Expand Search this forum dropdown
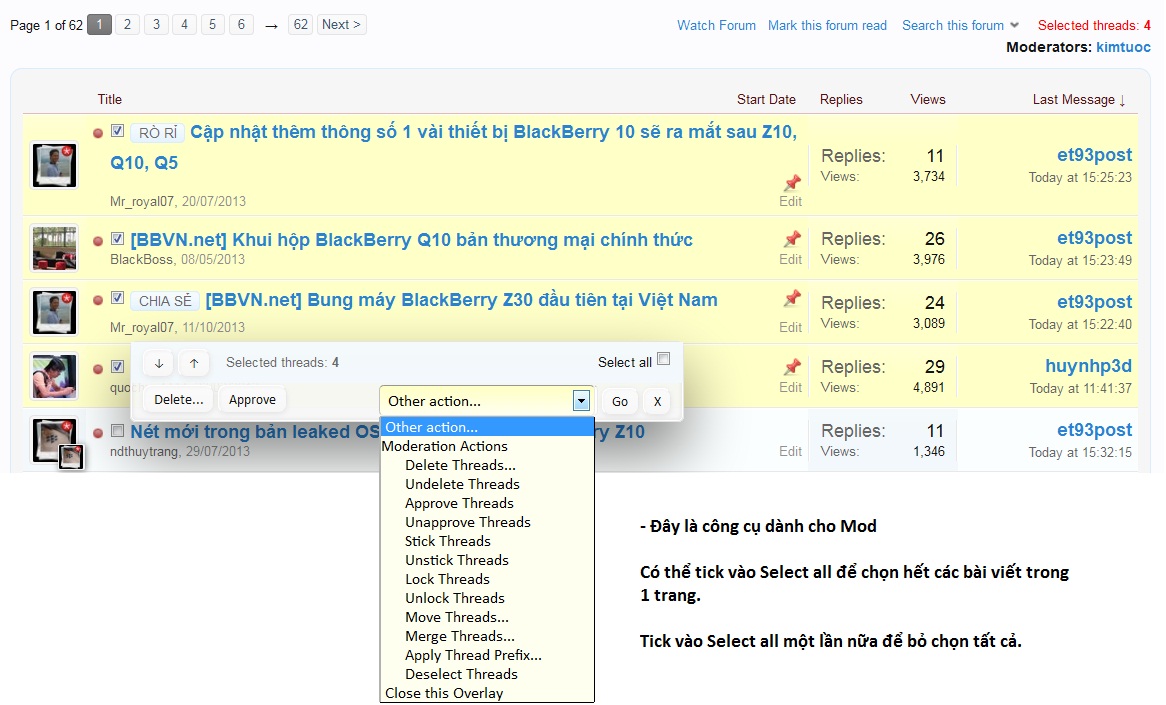 [x=960, y=25]
